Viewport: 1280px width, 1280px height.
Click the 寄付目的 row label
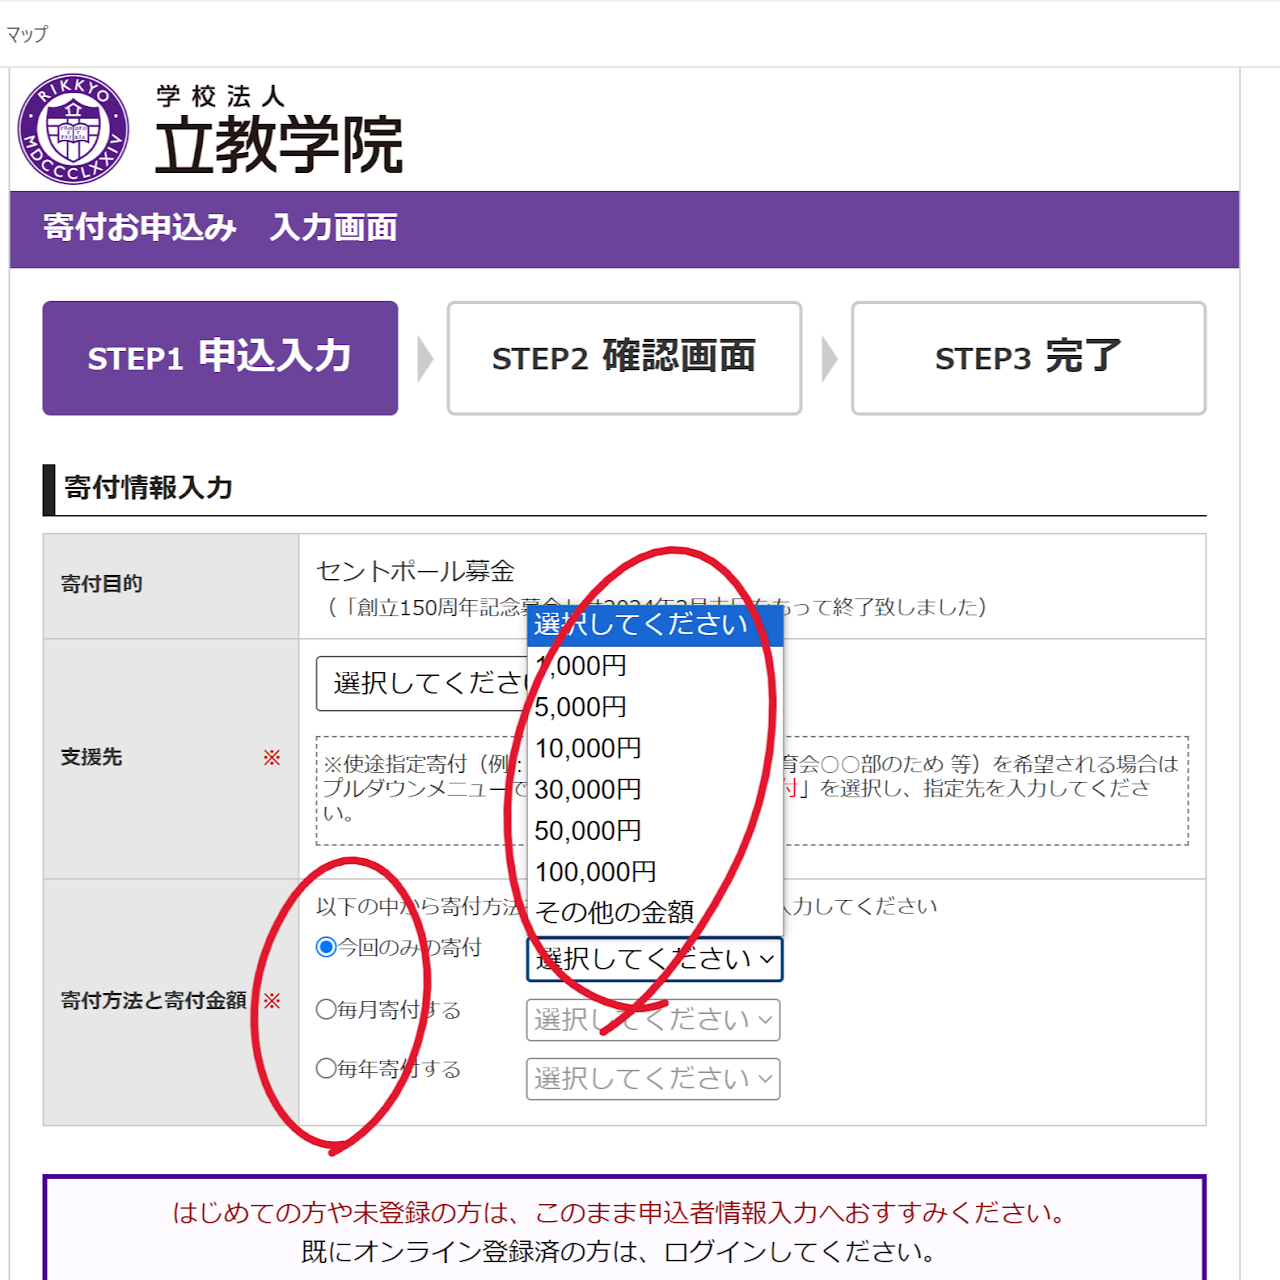[101, 584]
